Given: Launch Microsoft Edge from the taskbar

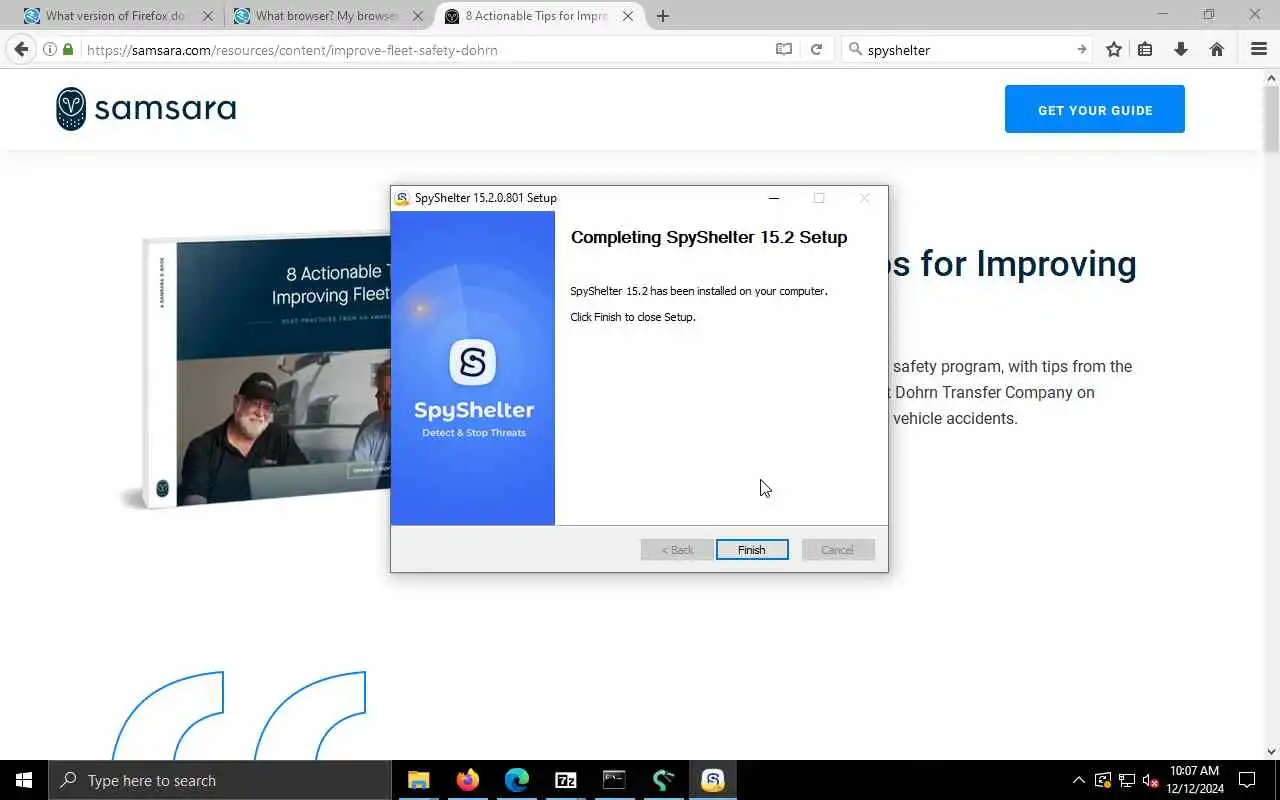Looking at the screenshot, I should [516, 780].
